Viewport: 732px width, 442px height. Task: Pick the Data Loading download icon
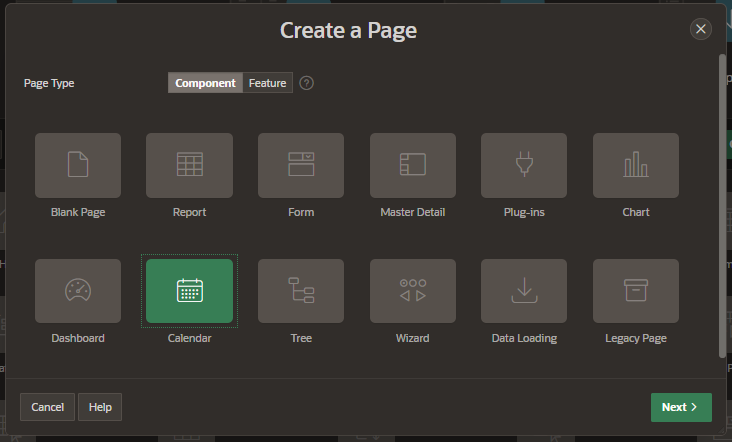point(524,291)
